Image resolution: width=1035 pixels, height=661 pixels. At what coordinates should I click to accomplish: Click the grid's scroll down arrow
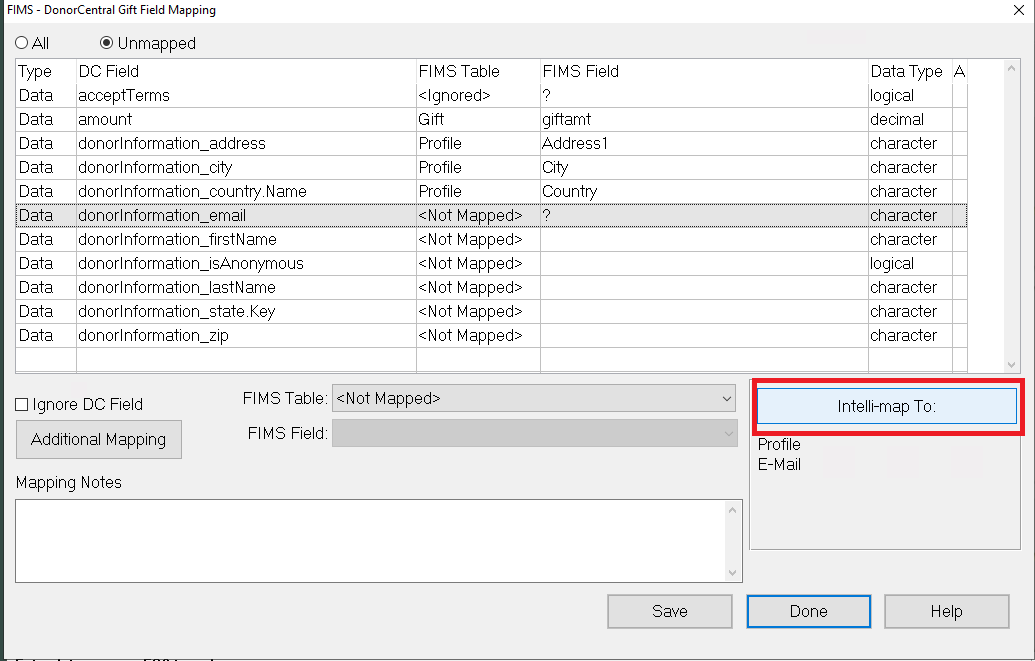[1011, 365]
